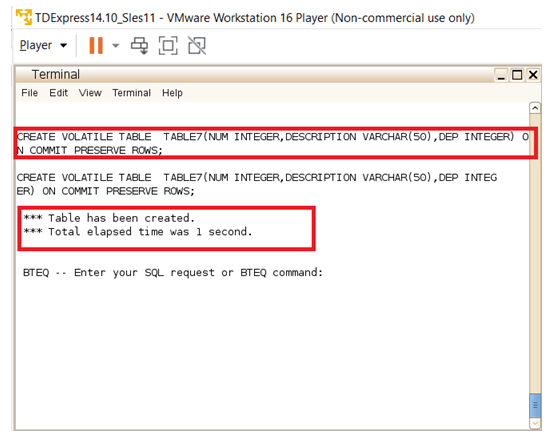Click the VMware Workstation logo icon
This screenshot has width=551, height=442.
click(24, 17)
